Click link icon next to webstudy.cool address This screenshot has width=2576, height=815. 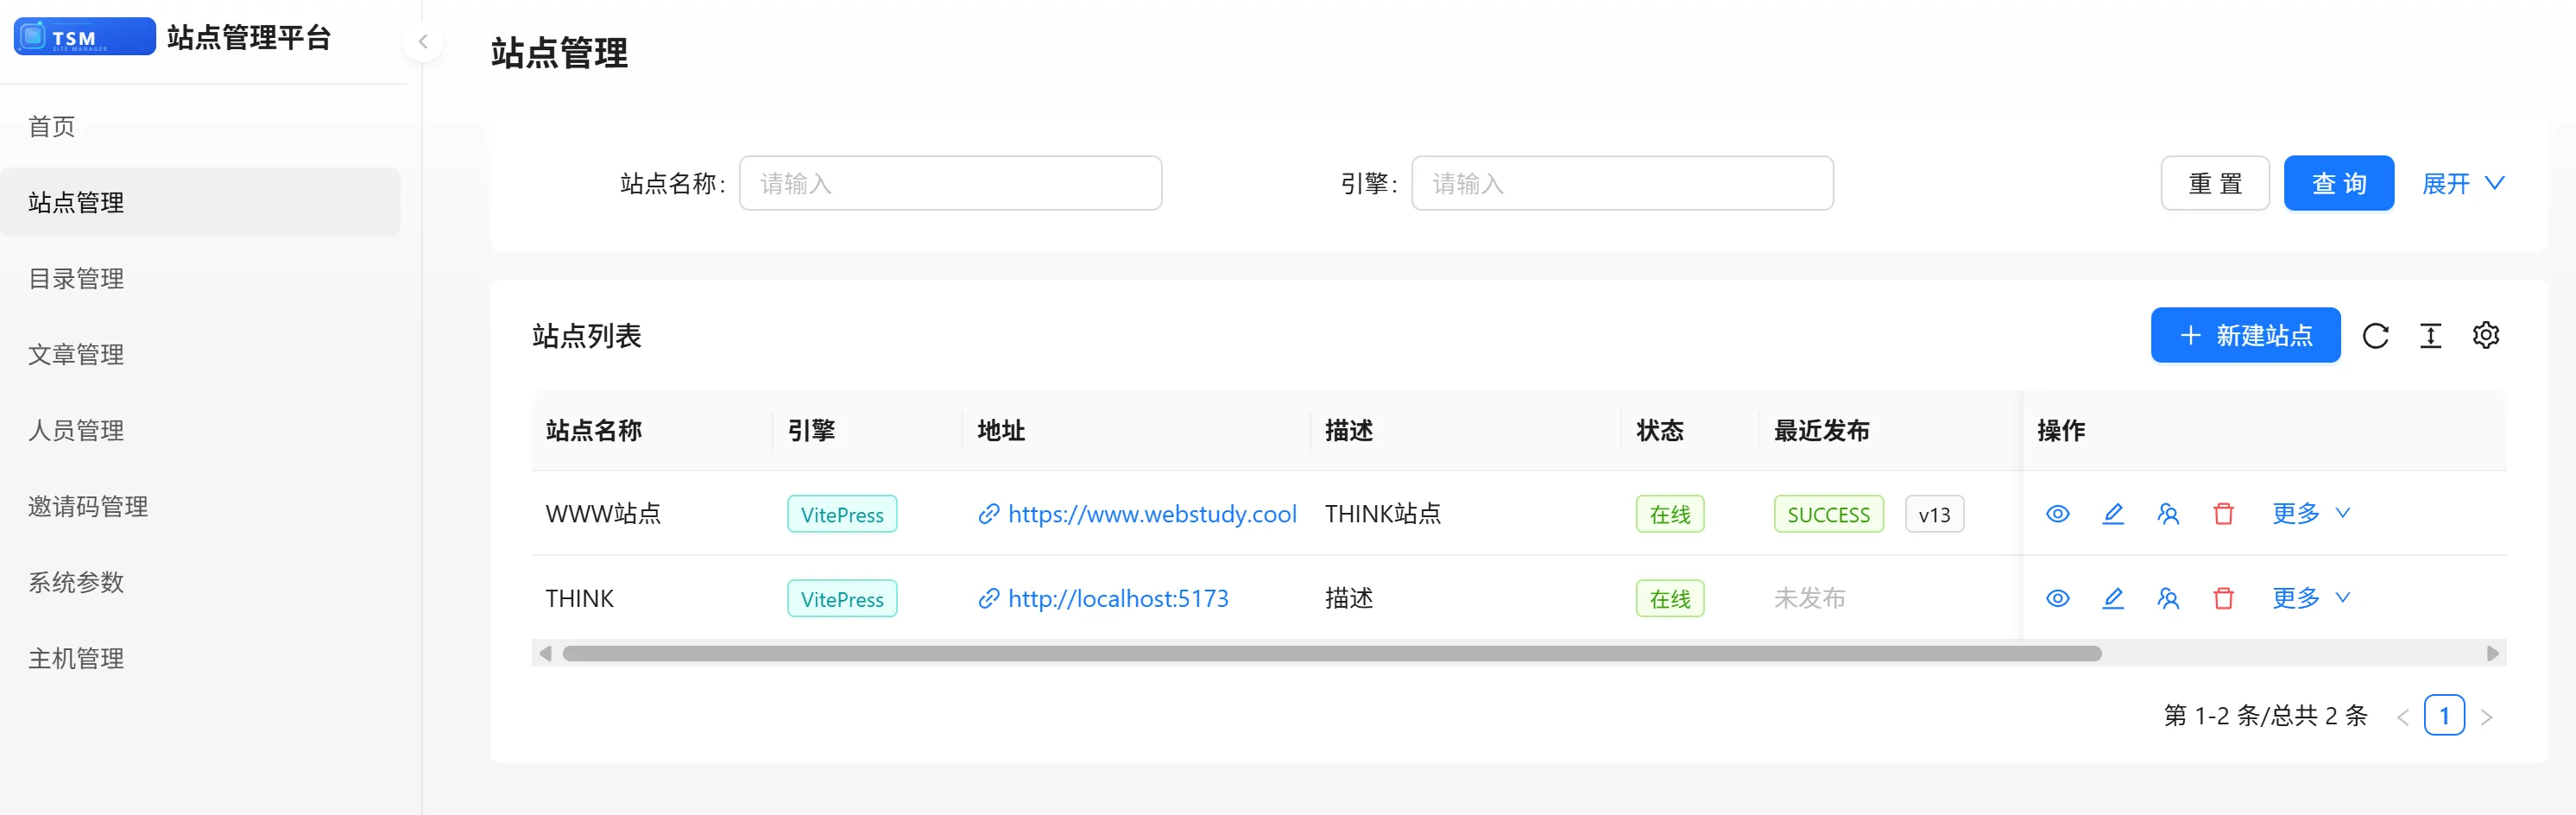[x=988, y=514]
